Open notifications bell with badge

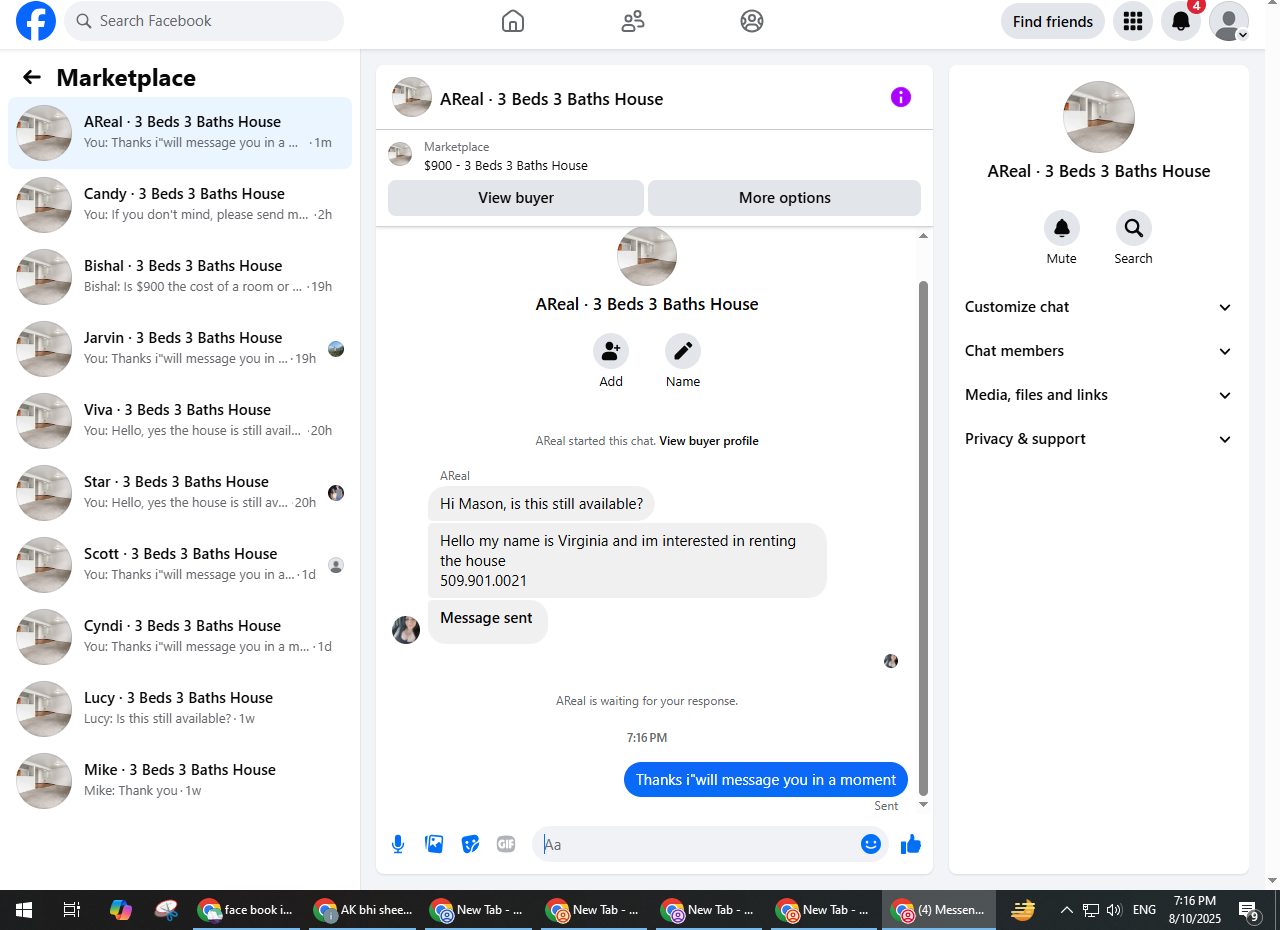(x=1181, y=21)
